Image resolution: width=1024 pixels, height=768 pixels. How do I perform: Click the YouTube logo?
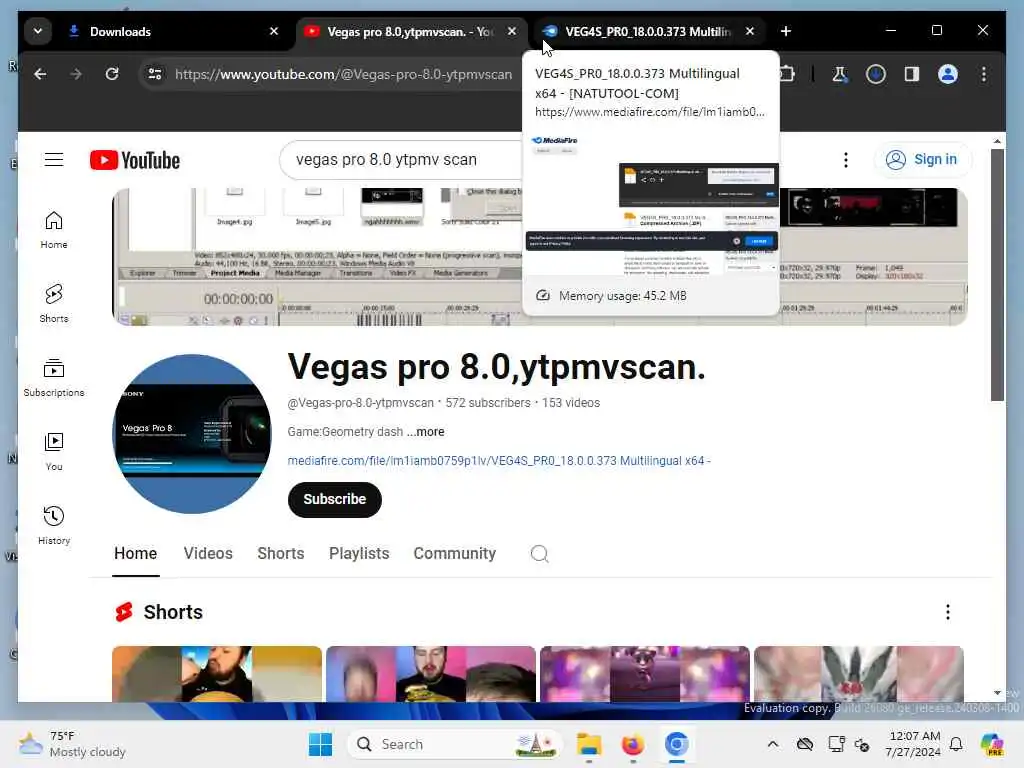(x=135, y=160)
